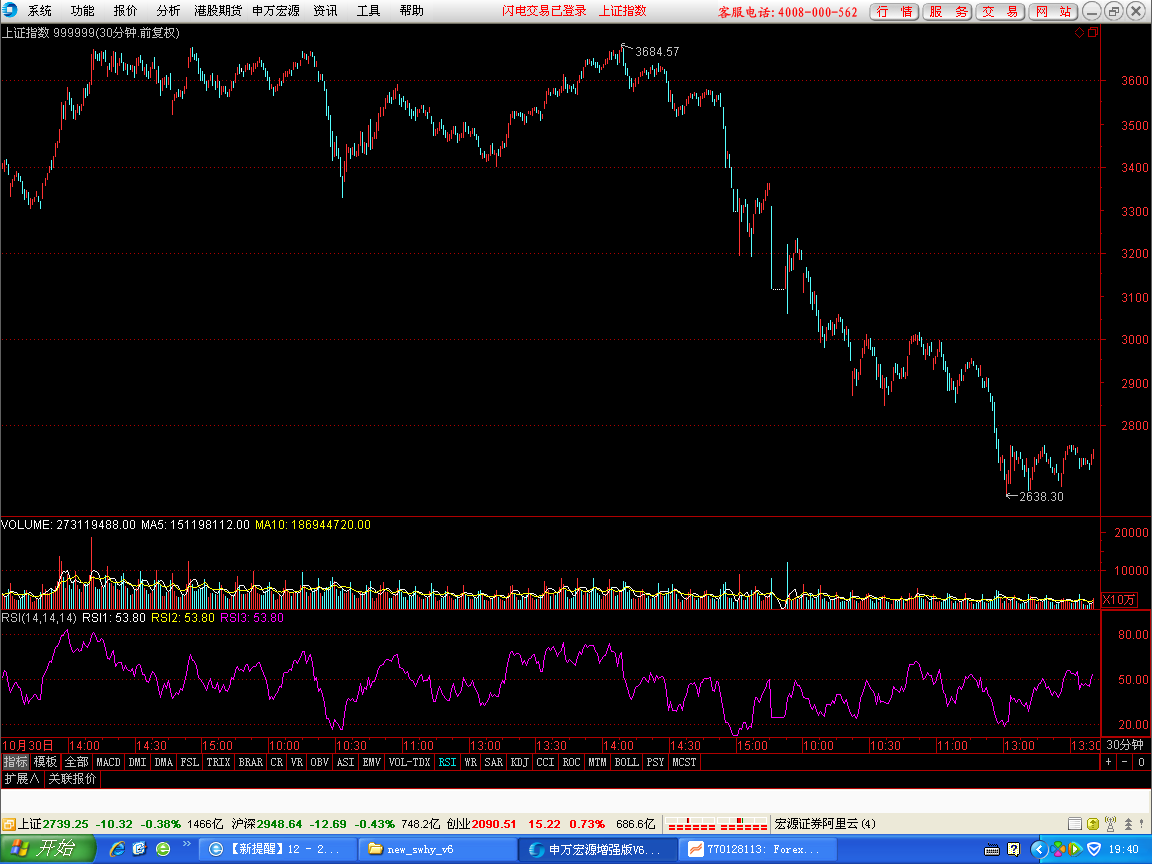
Task: Click the double up-arrow icon in status bar
Action: point(1128,824)
